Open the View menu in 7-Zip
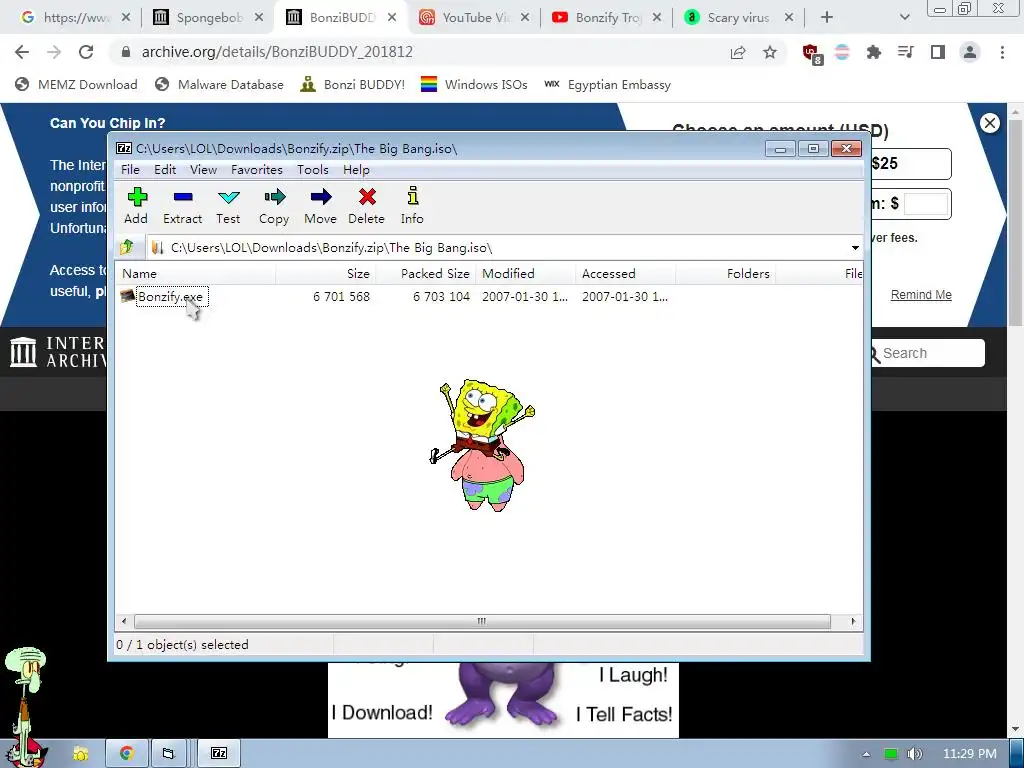Image resolution: width=1024 pixels, height=768 pixels. 203,170
